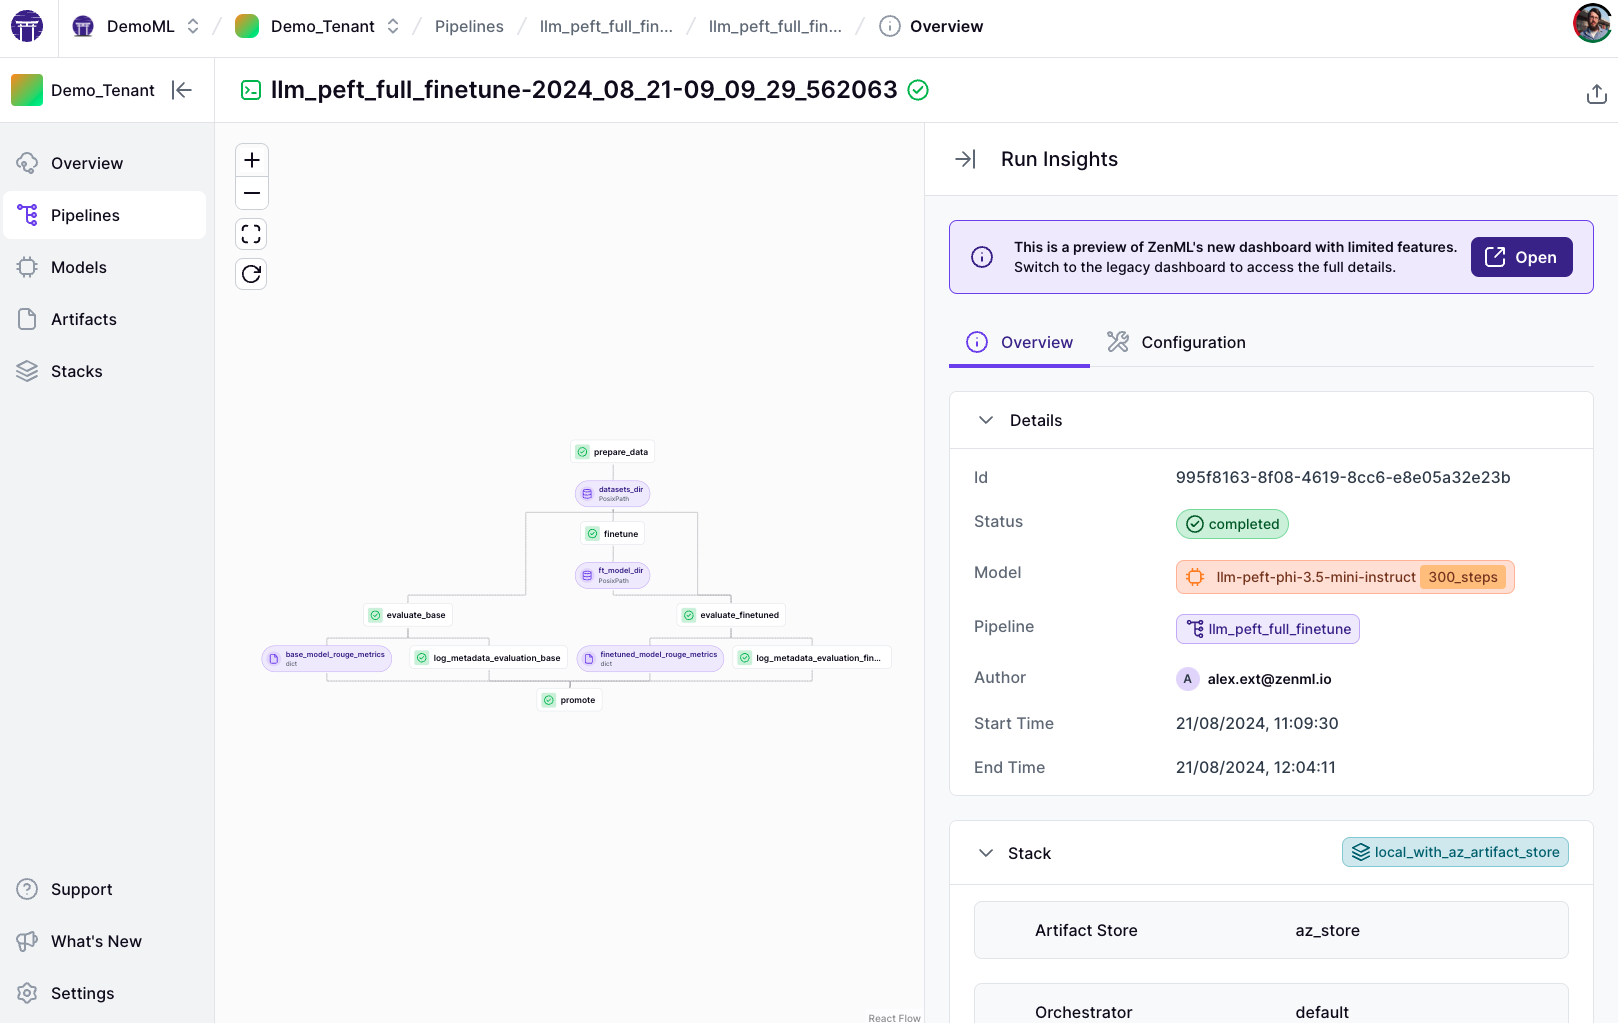Click the share icon for this run
The image size is (1618, 1023).
pos(1596,93)
